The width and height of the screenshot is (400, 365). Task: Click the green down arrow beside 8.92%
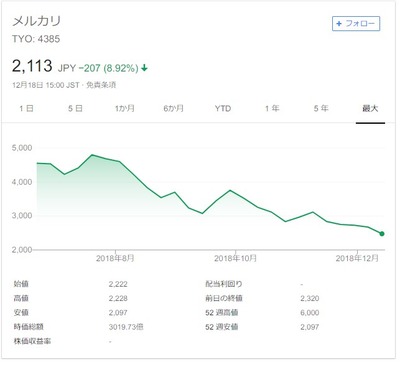click(x=144, y=68)
